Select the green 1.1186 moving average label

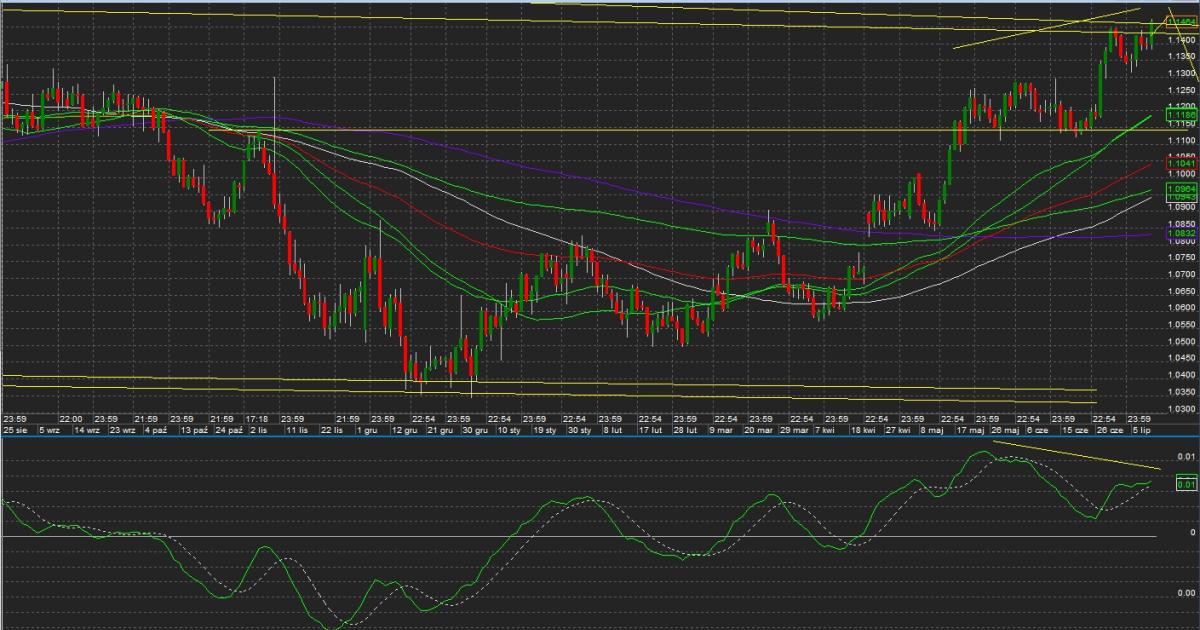[1181, 116]
